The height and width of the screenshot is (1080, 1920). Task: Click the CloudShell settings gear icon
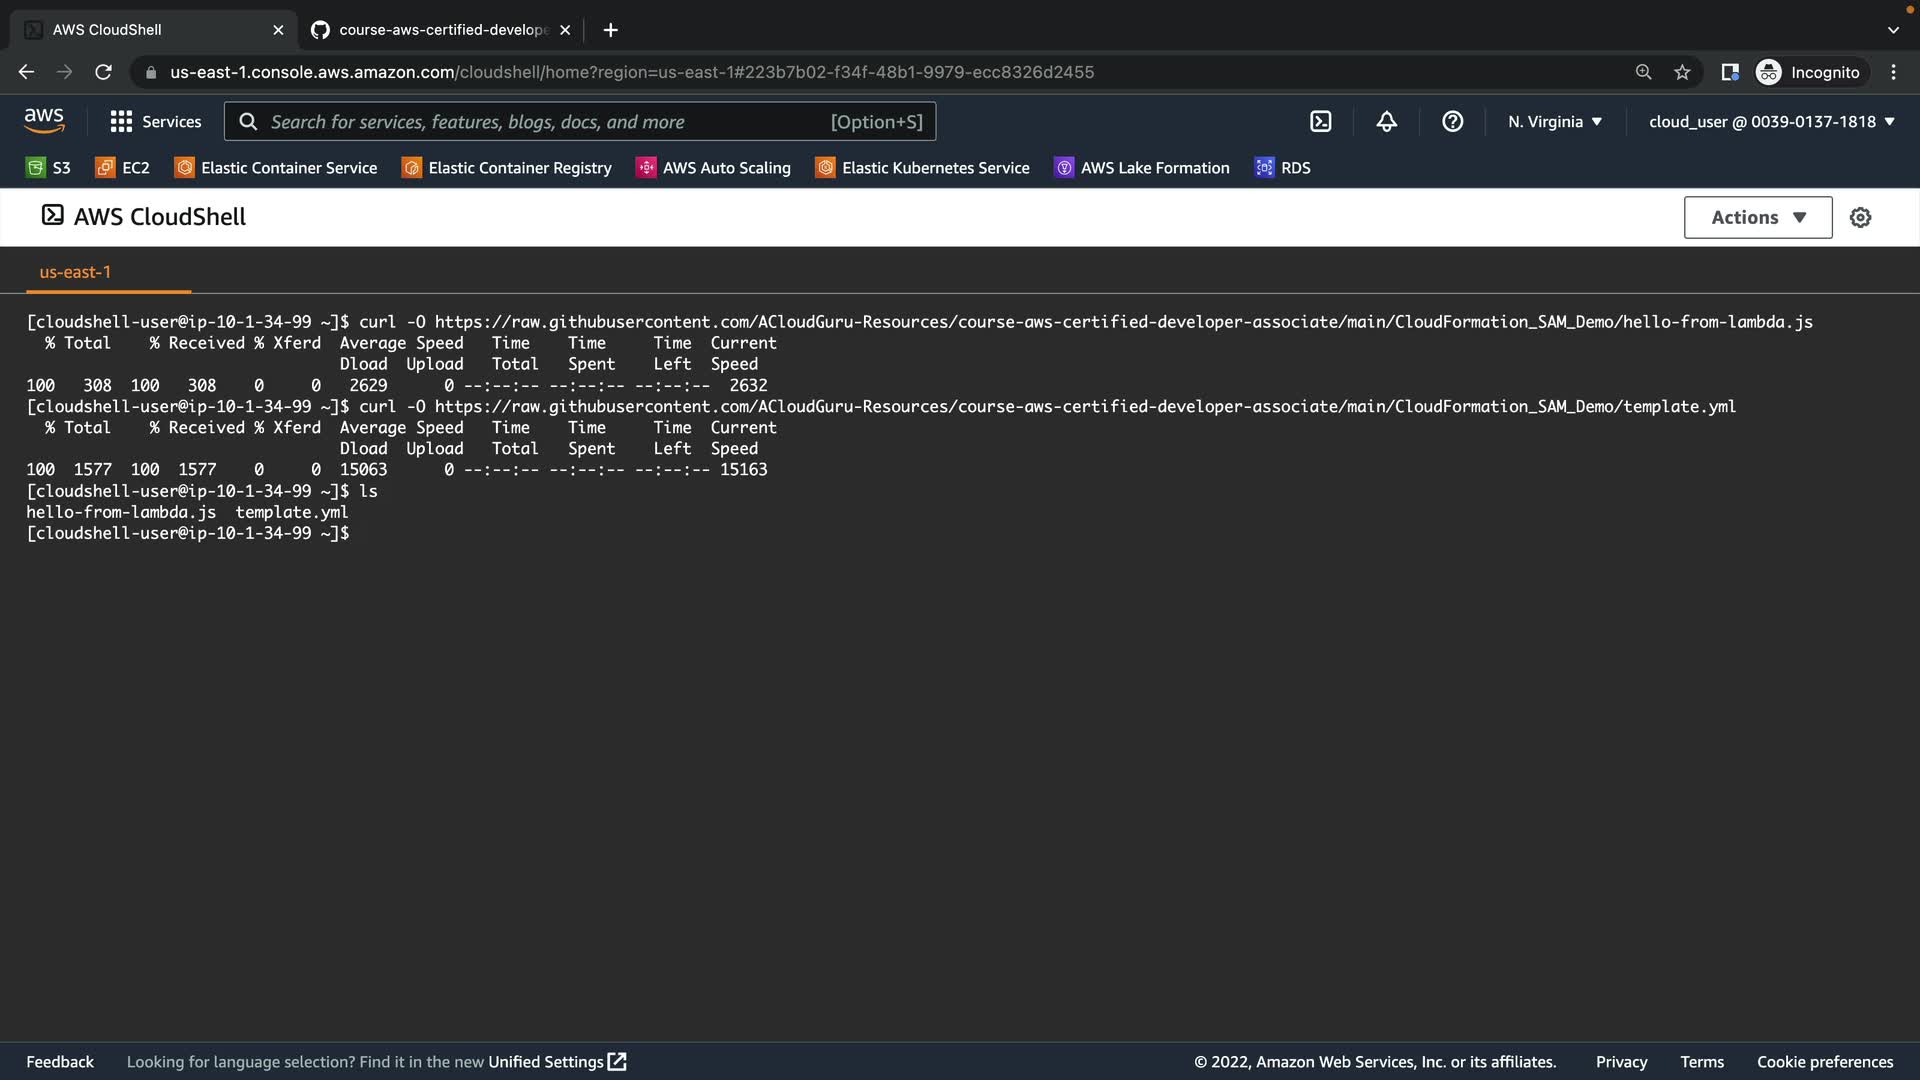[x=1860, y=217]
